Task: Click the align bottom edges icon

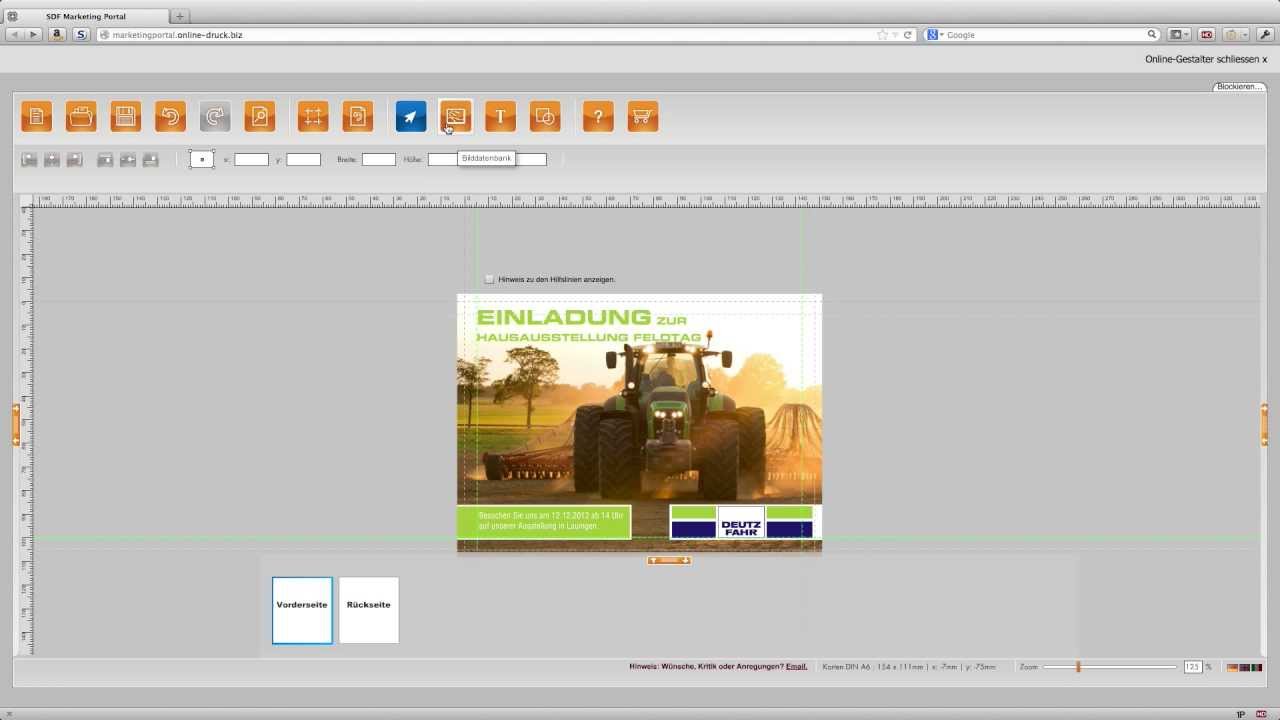Action: (x=150, y=160)
